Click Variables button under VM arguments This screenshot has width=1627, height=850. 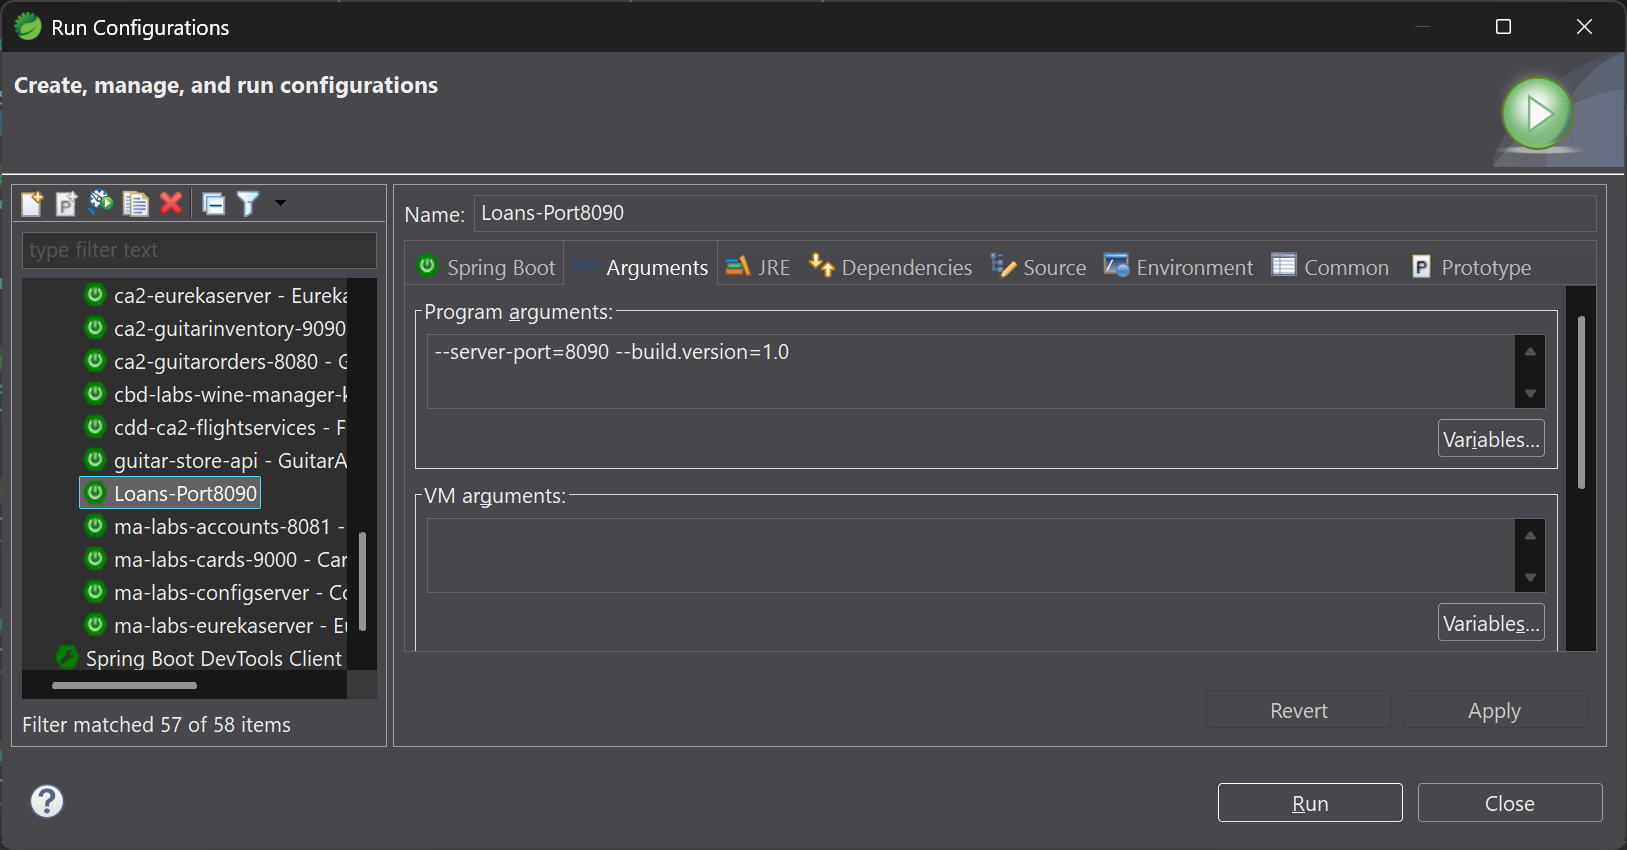(1491, 623)
